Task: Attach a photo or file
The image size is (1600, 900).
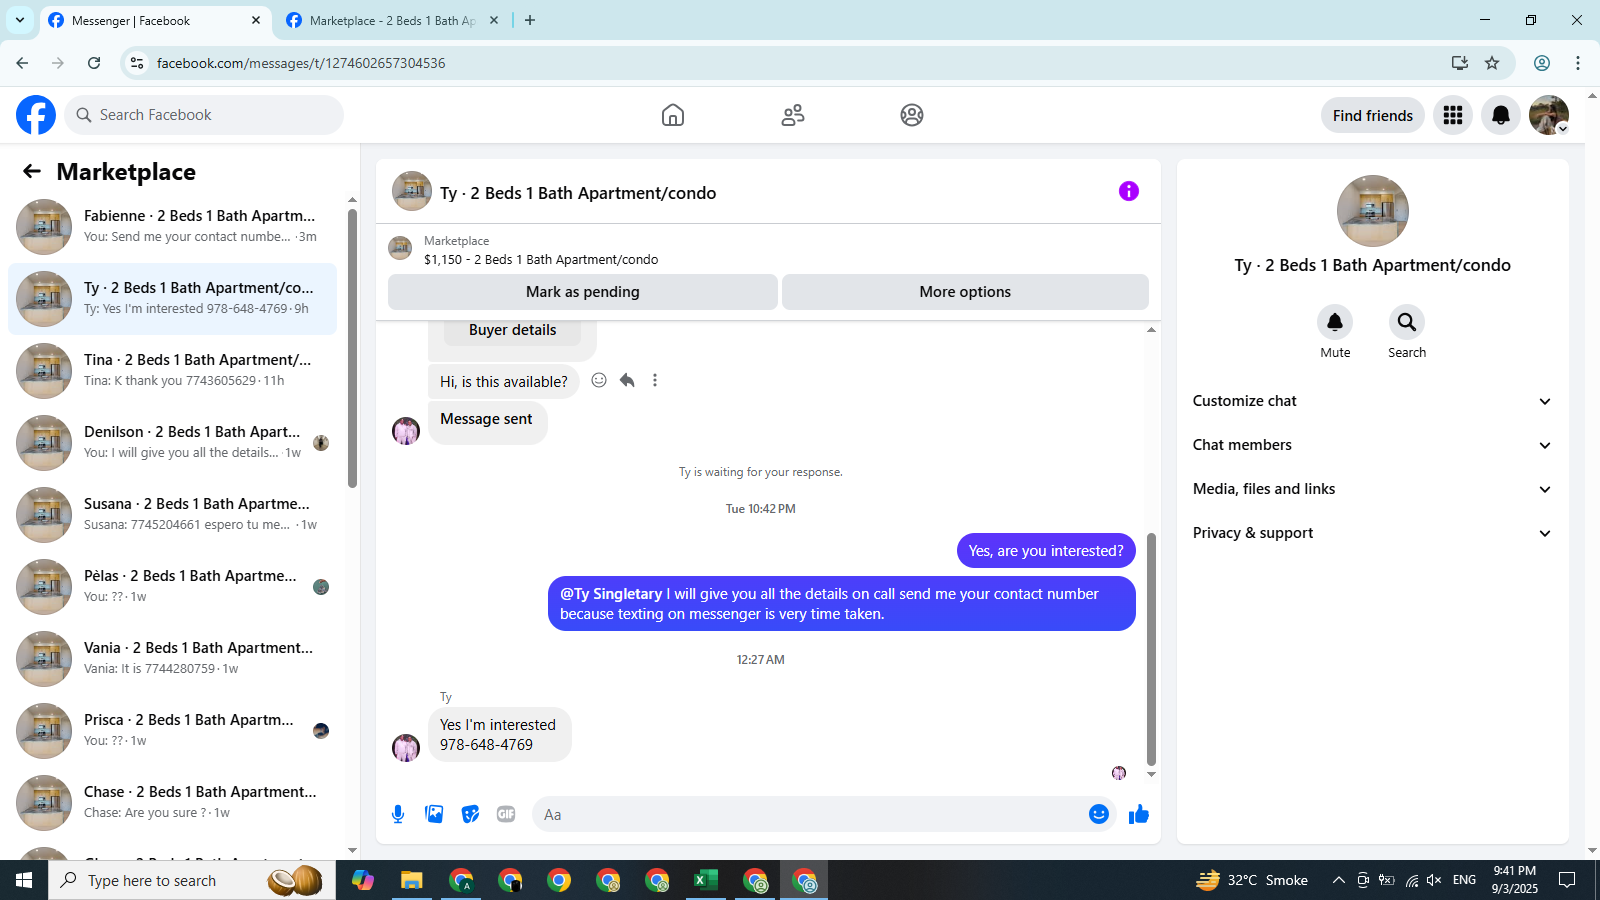Action: [x=434, y=814]
